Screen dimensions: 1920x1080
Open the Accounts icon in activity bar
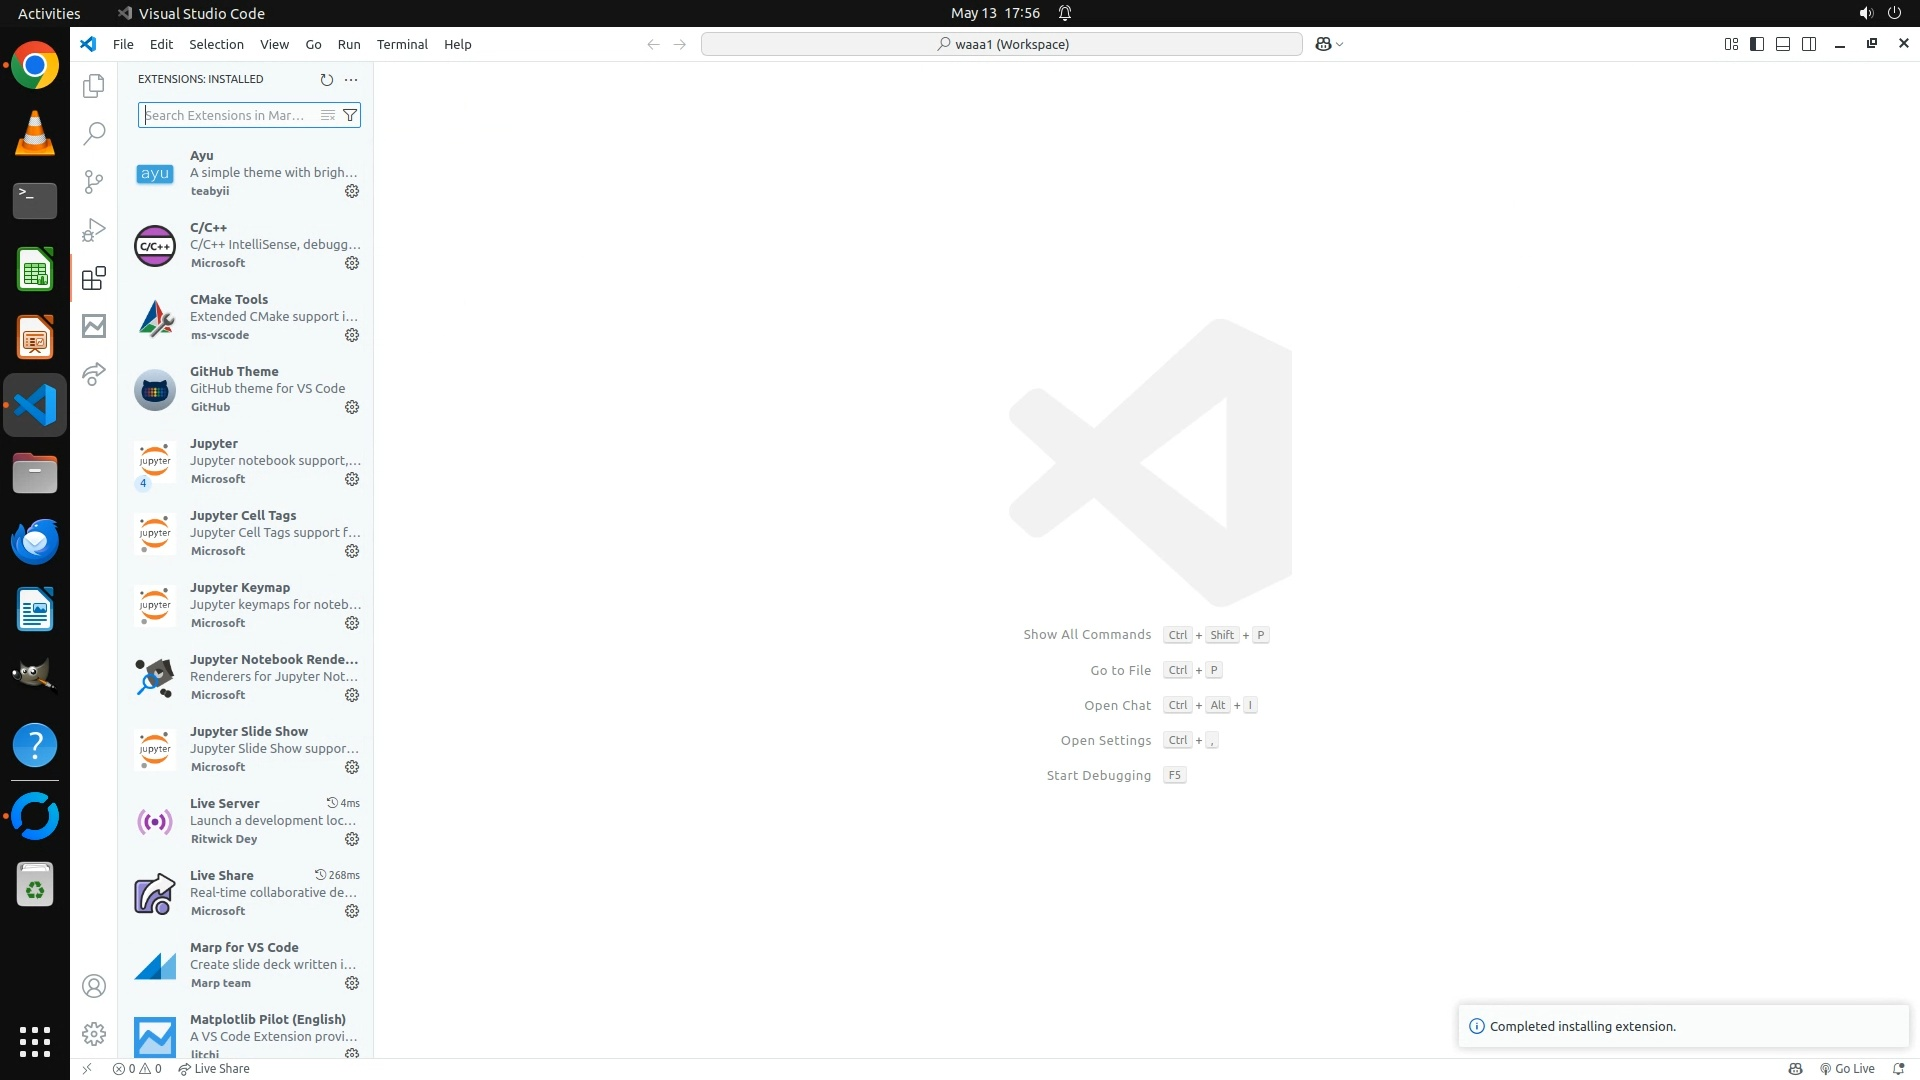coord(94,986)
